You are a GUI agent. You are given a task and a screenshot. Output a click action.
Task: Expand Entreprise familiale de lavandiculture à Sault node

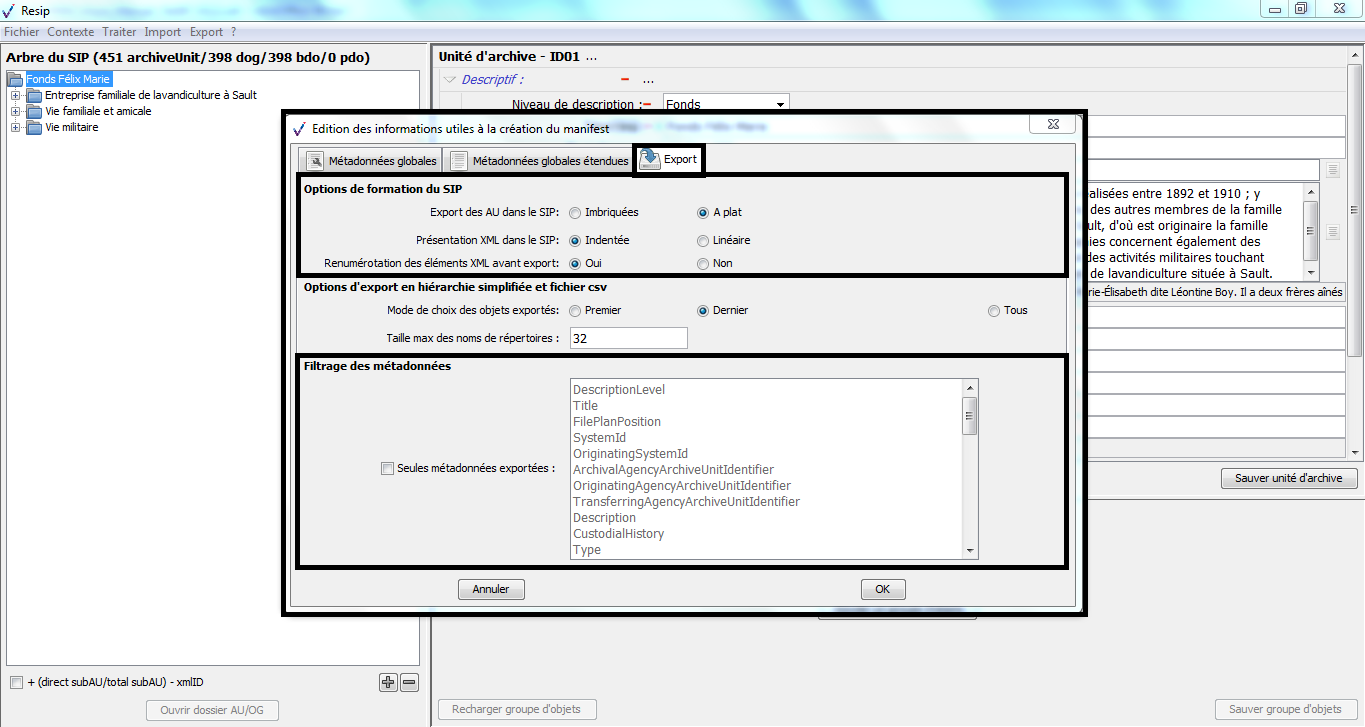coord(15,95)
